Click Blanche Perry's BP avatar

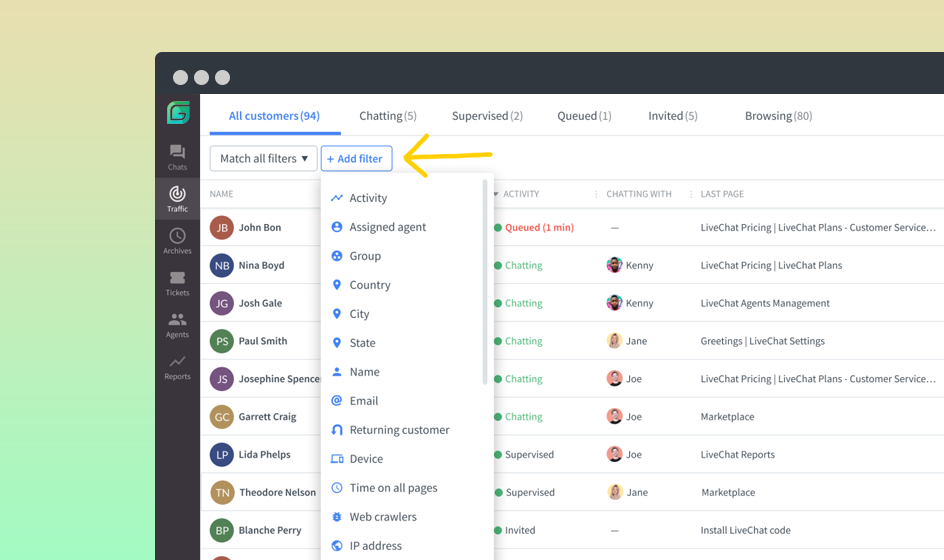[222, 530]
